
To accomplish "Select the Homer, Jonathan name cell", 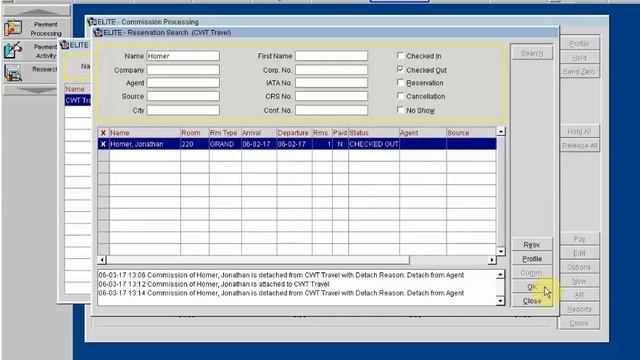I will click(145, 144).
